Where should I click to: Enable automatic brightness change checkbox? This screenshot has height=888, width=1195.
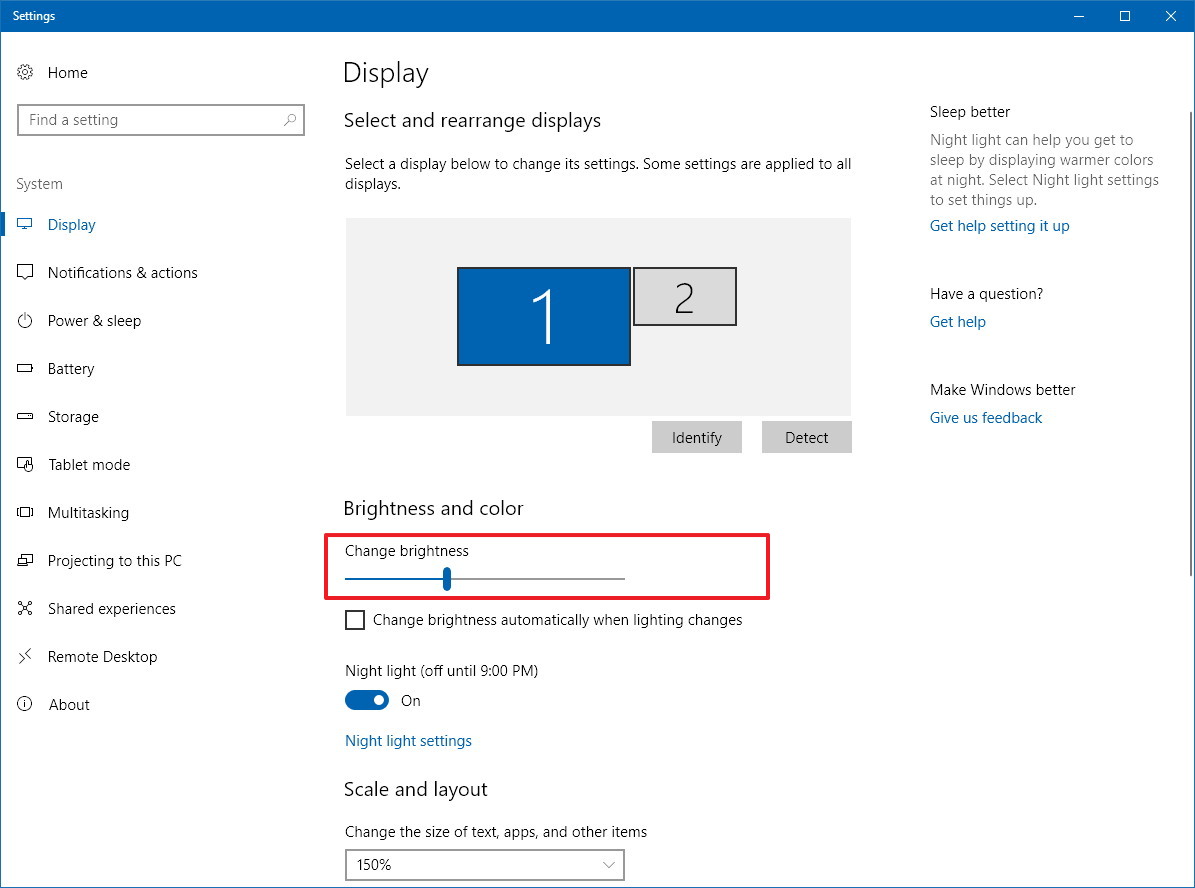coord(355,620)
